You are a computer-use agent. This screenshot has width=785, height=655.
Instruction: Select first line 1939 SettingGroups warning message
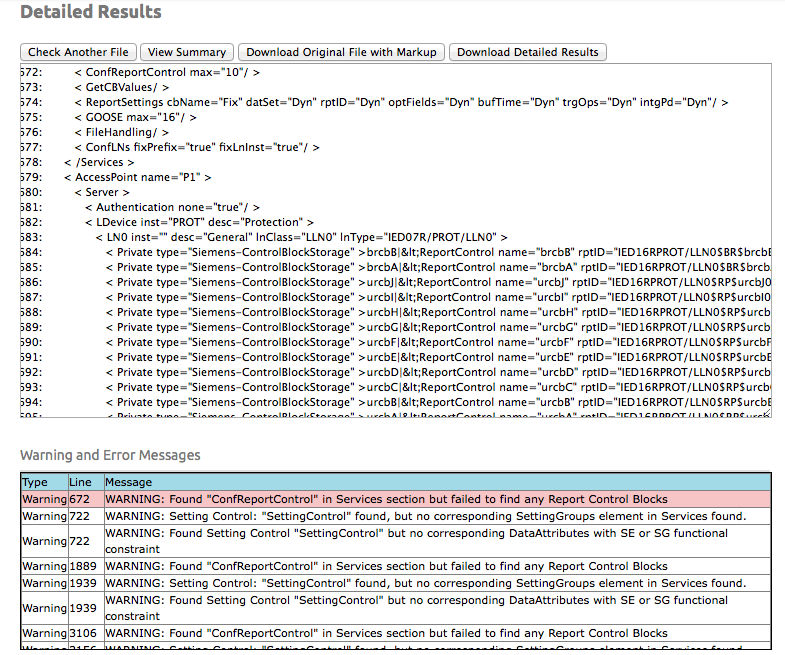click(x=437, y=583)
